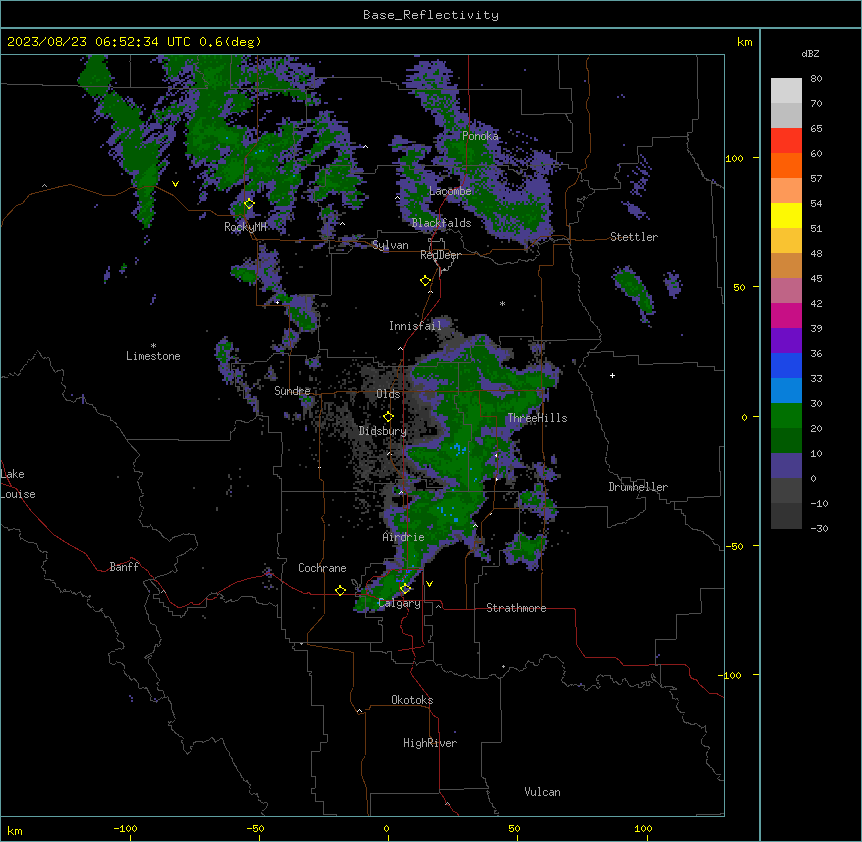Click the Banff town label
The height and width of the screenshot is (842, 862).
[124, 567]
